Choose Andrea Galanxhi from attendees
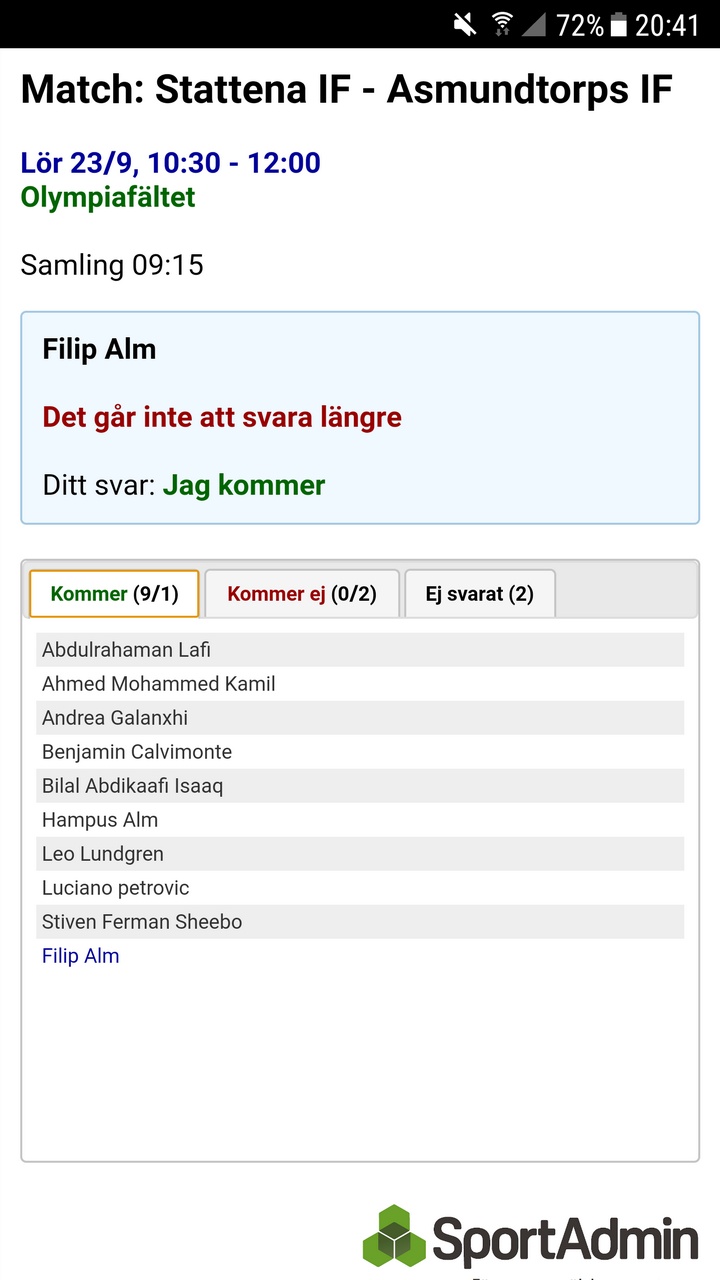Screen dimensions: 720x1280 coord(115,718)
